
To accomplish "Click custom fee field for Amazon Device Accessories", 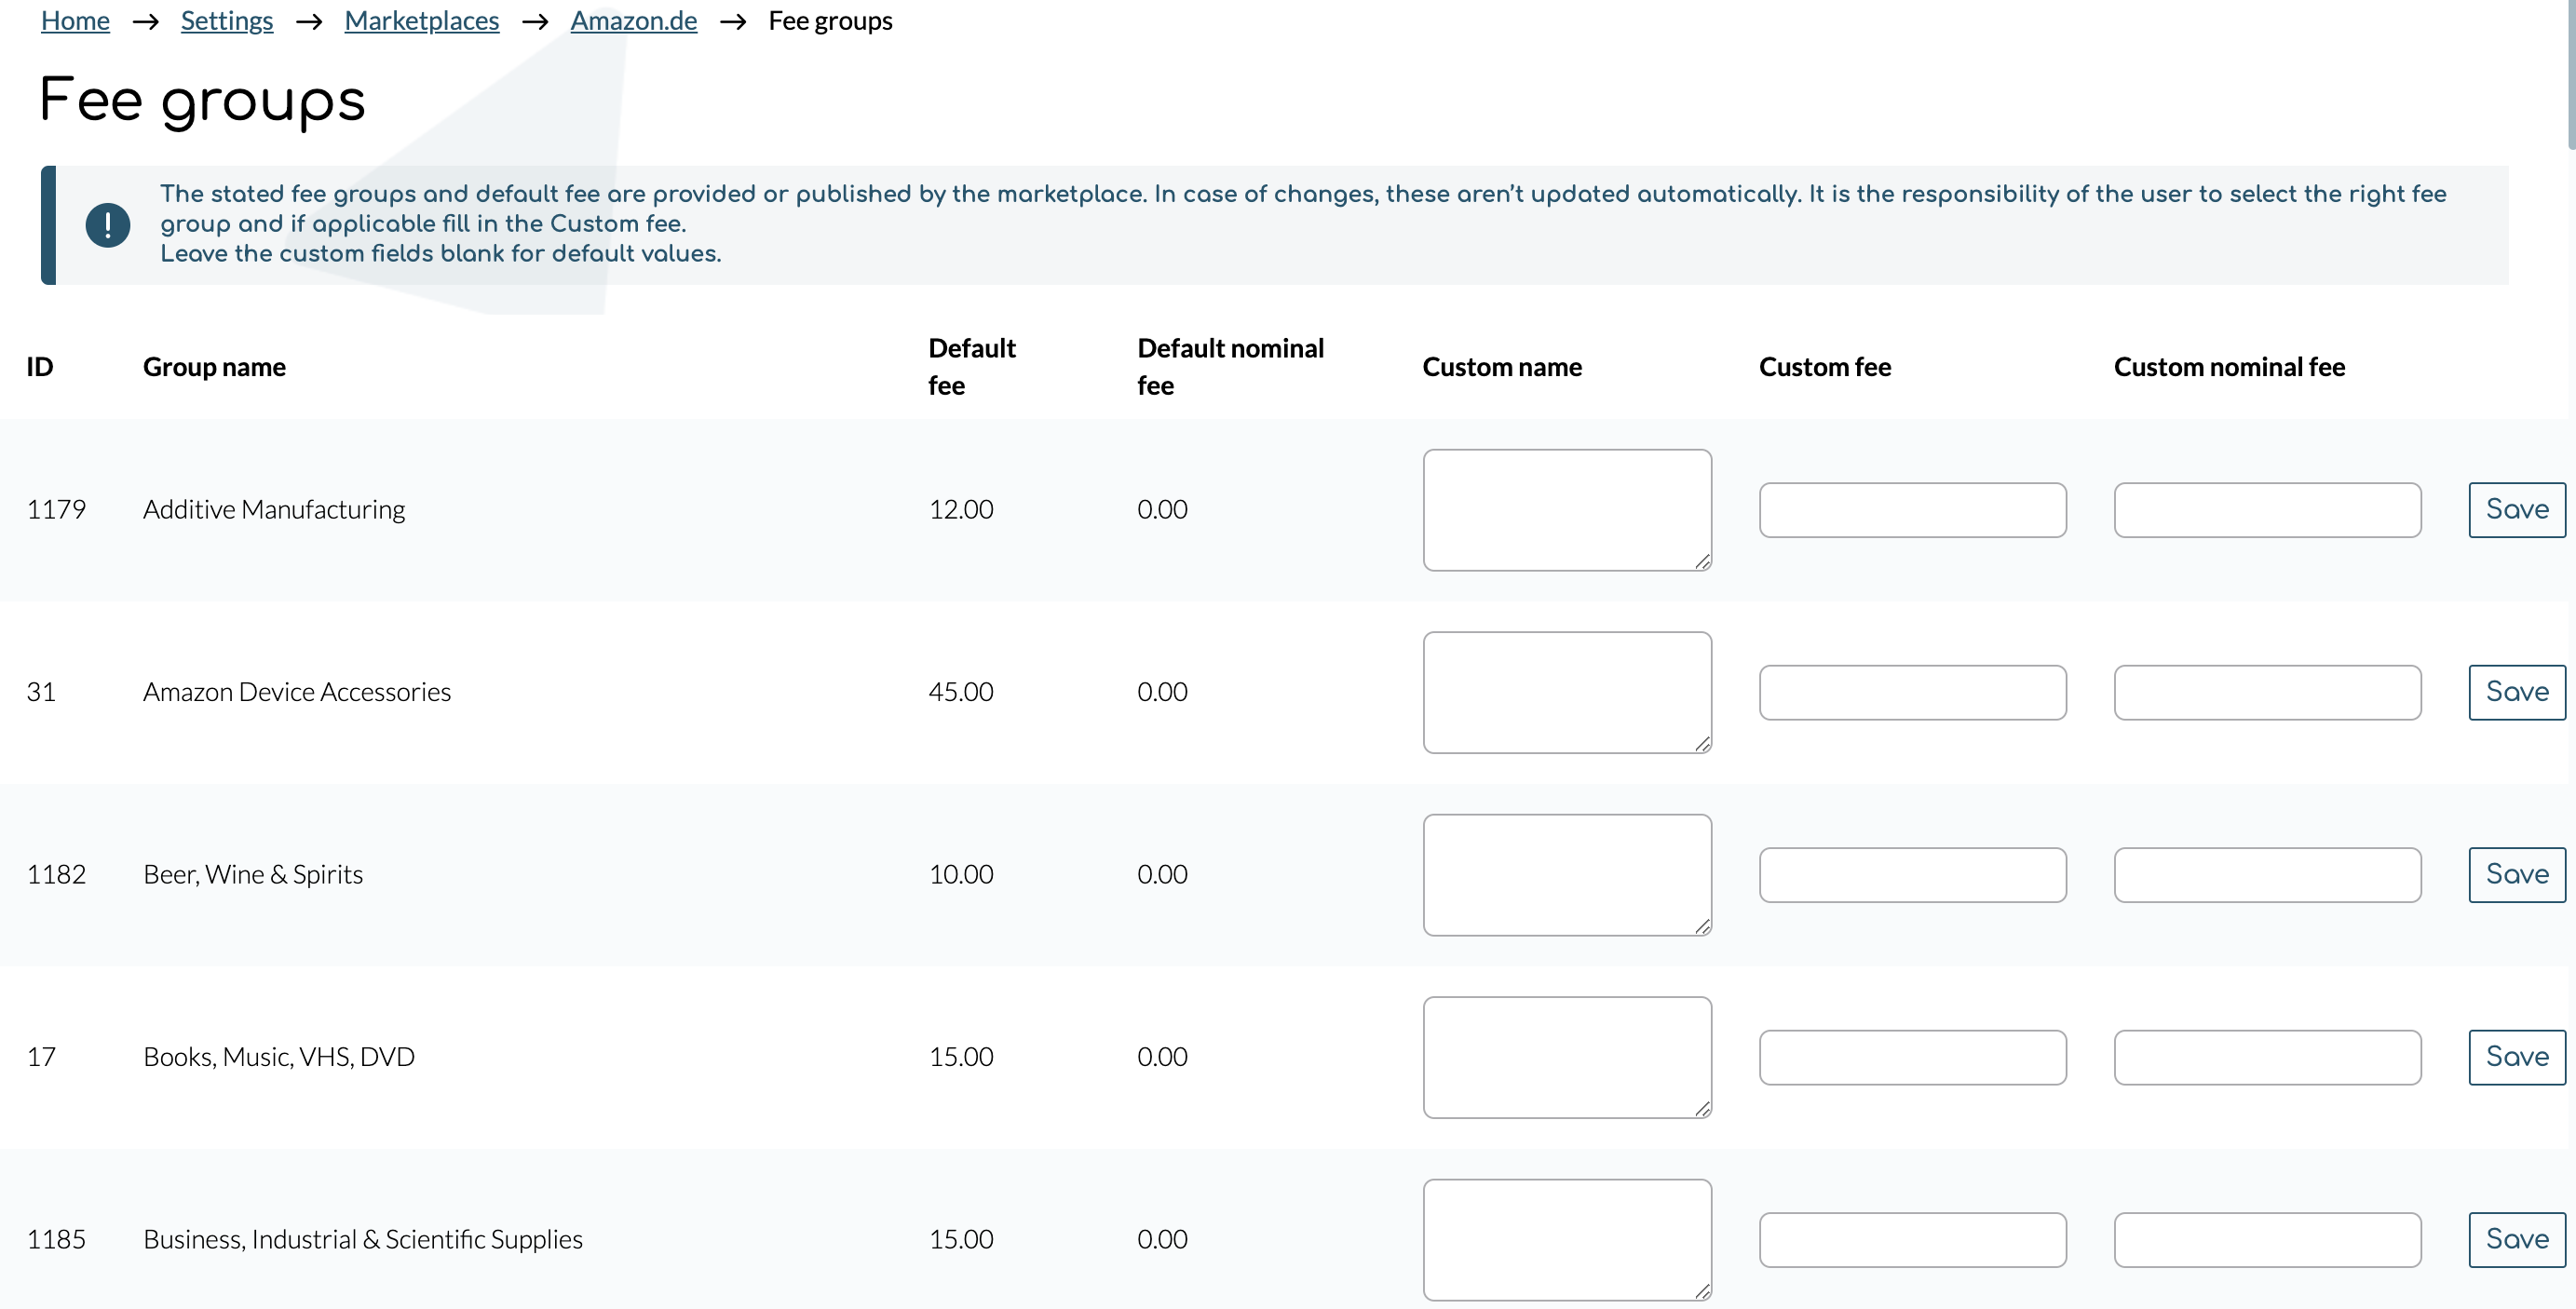I will [x=1912, y=692].
